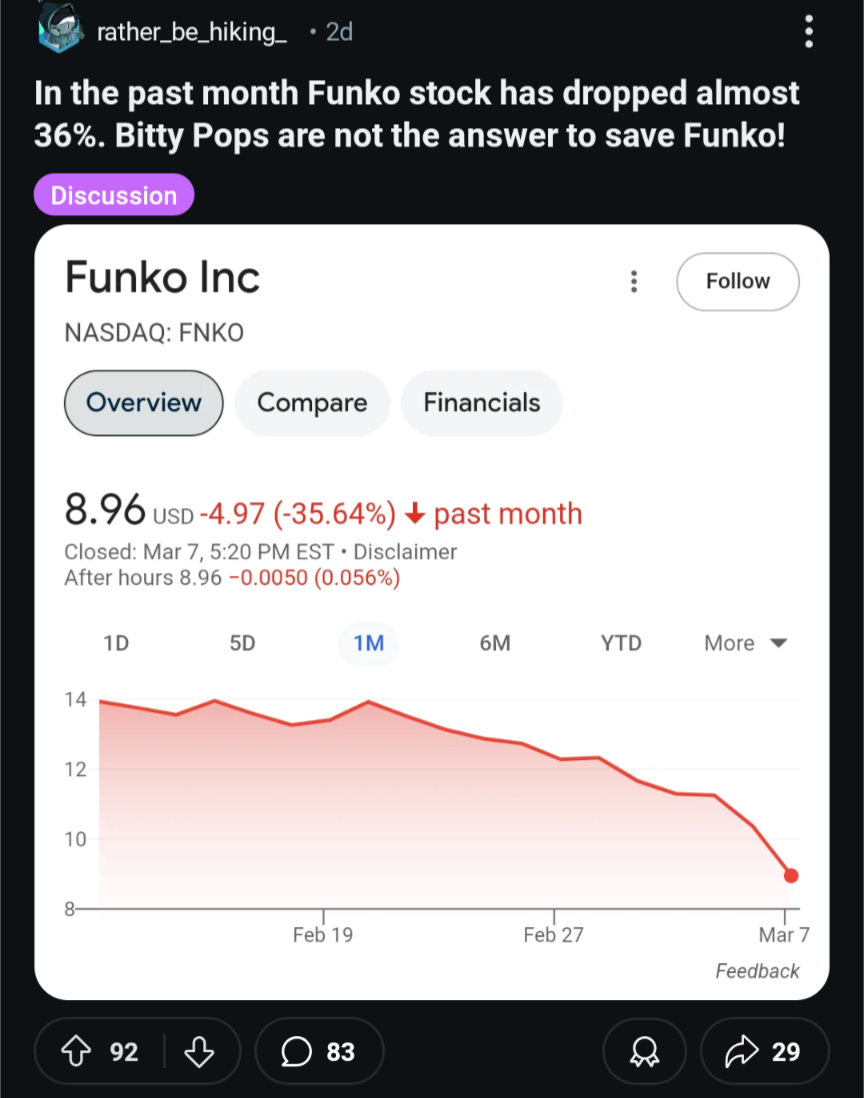
Task: Tap rather_be_hiking_ user avatar
Action: [60, 28]
